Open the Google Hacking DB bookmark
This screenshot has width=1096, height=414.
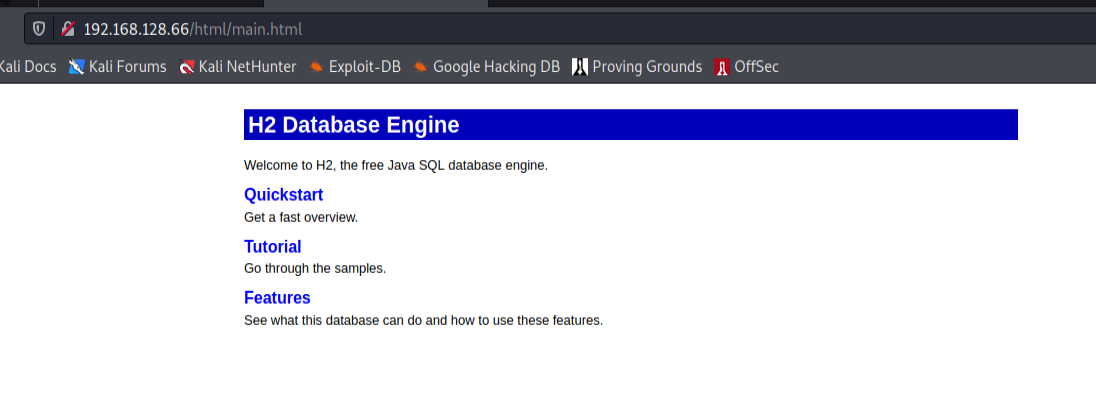[486, 66]
